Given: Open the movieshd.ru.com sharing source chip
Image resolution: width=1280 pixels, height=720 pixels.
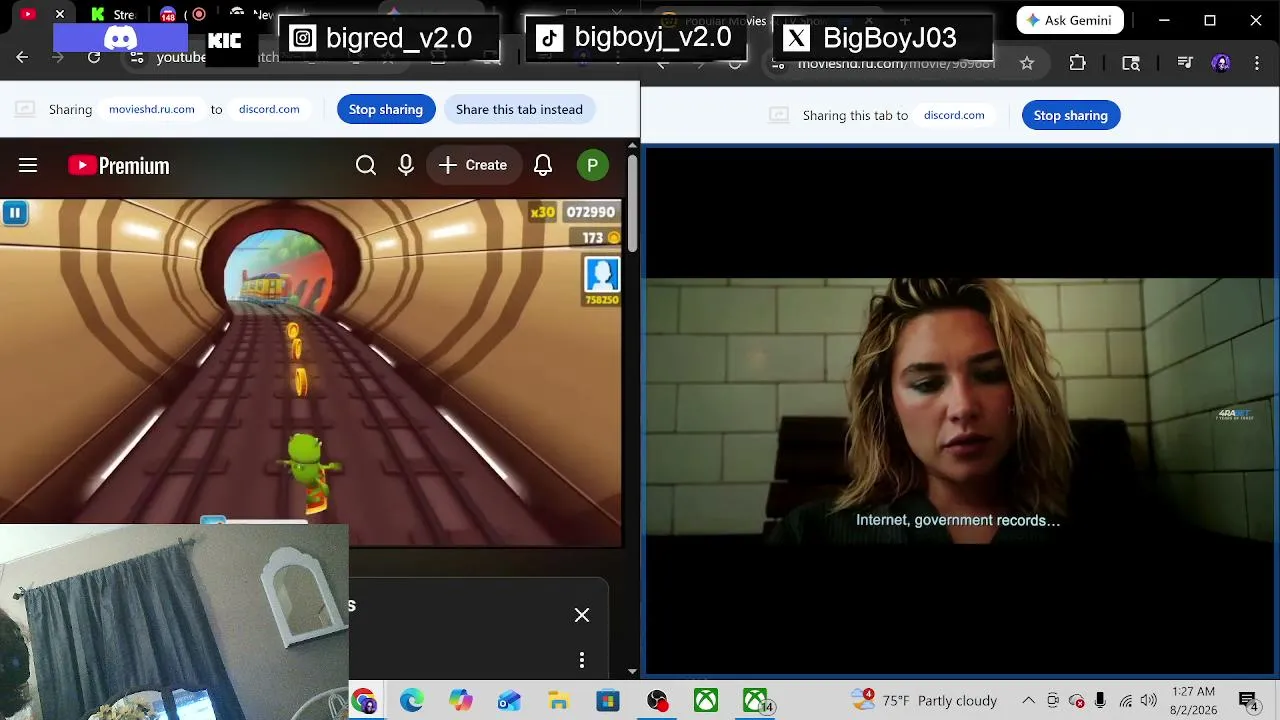Looking at the screenshot, I should [152, 109].
